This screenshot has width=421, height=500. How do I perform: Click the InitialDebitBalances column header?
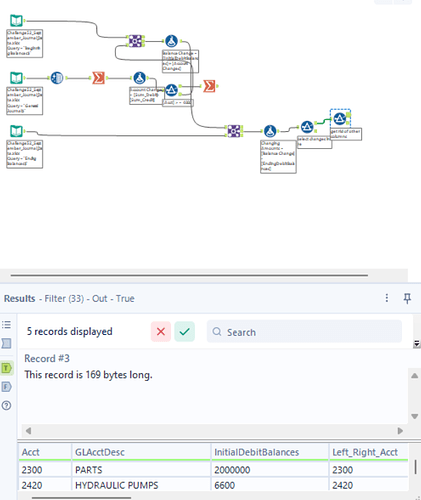pyautogui.click(x=256, y=452)
